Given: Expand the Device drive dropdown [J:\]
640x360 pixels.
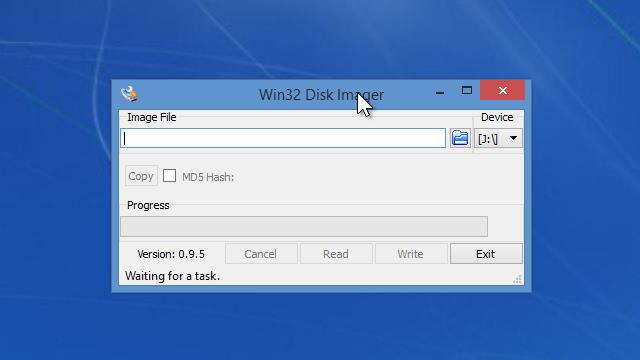Looking at the screenshot, I should pos(498,138).
